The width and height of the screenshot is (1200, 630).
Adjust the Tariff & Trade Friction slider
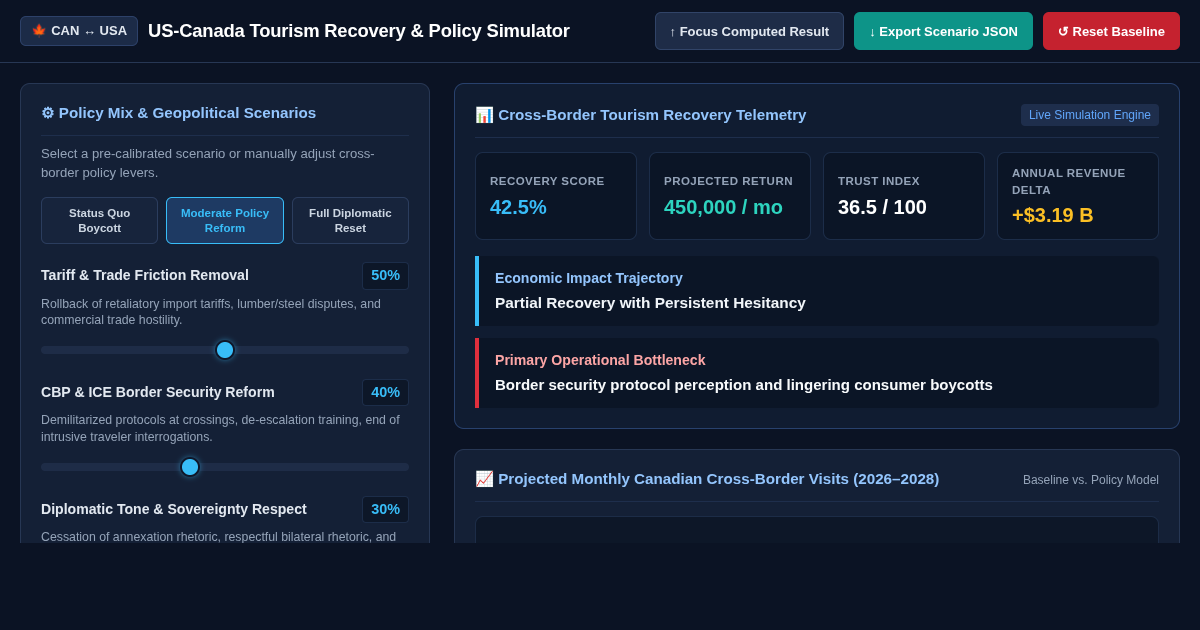pos(225,350)
